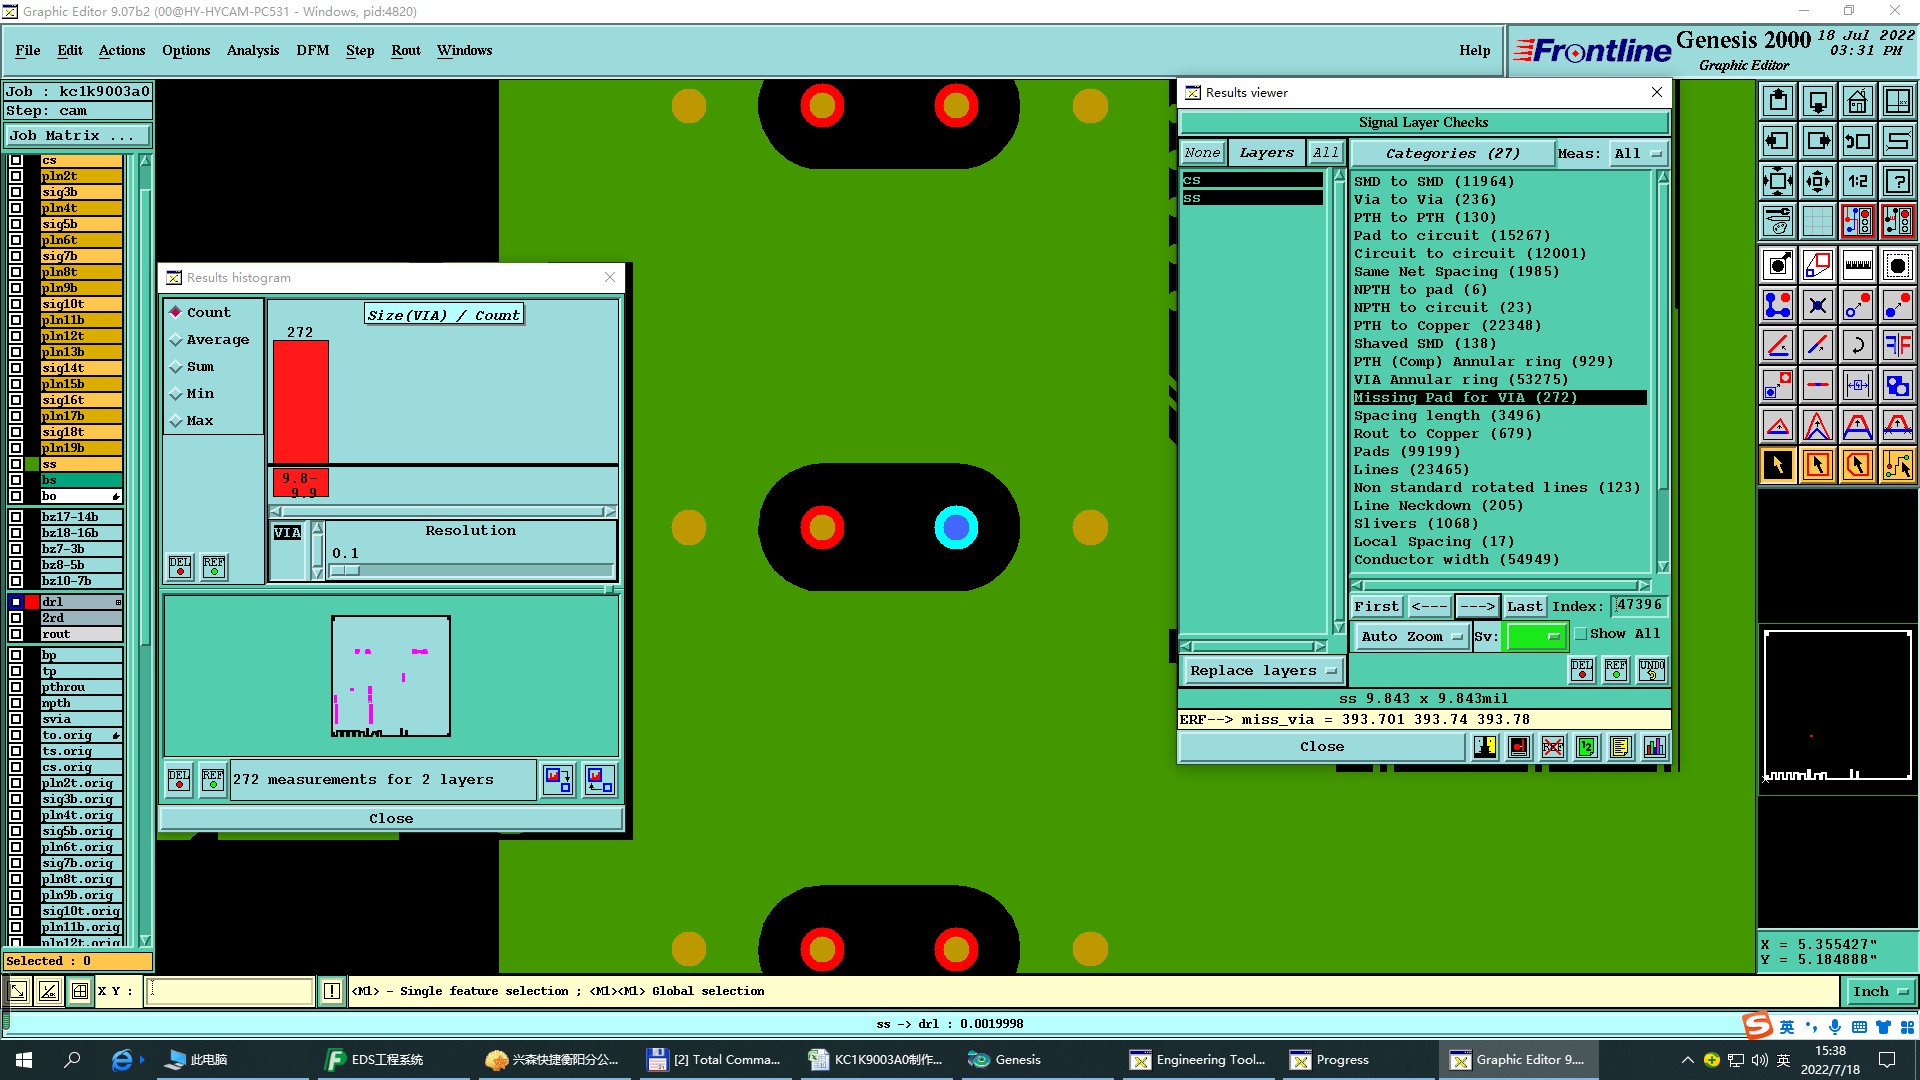Select the Max radio option
Viewport: 1920px width, 1080px height.
(x=177, y=421)
